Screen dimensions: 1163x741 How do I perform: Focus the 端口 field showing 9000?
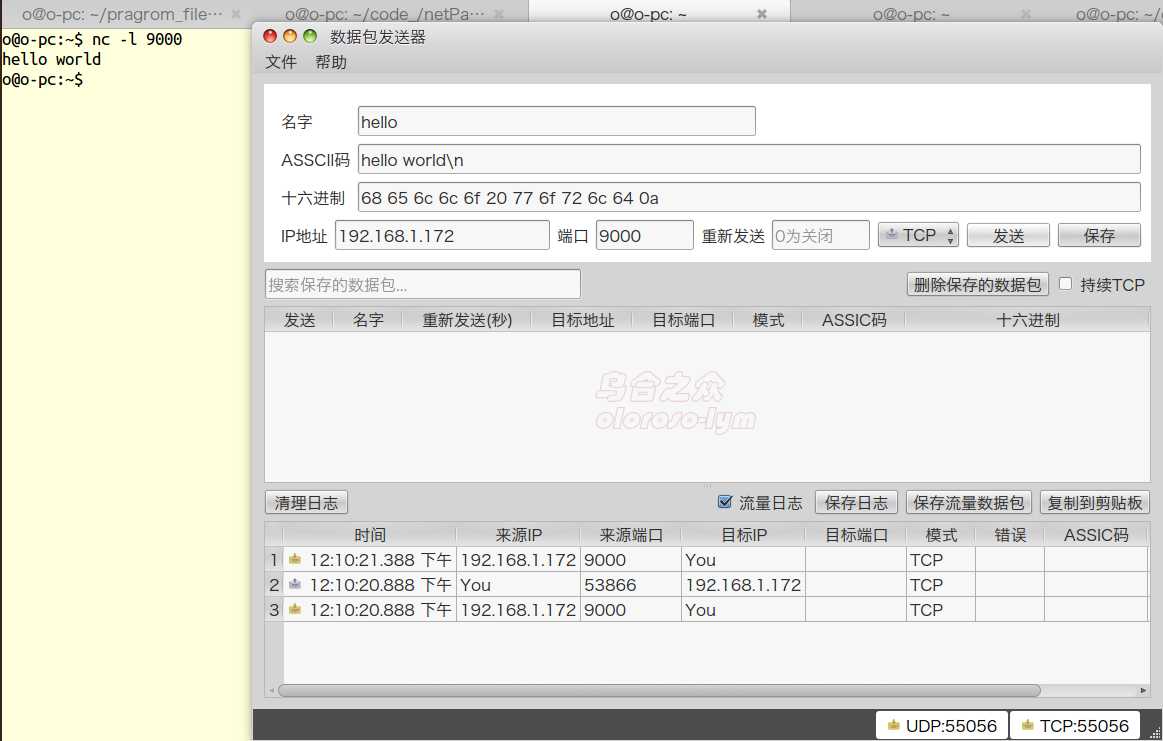pos(645,235)
